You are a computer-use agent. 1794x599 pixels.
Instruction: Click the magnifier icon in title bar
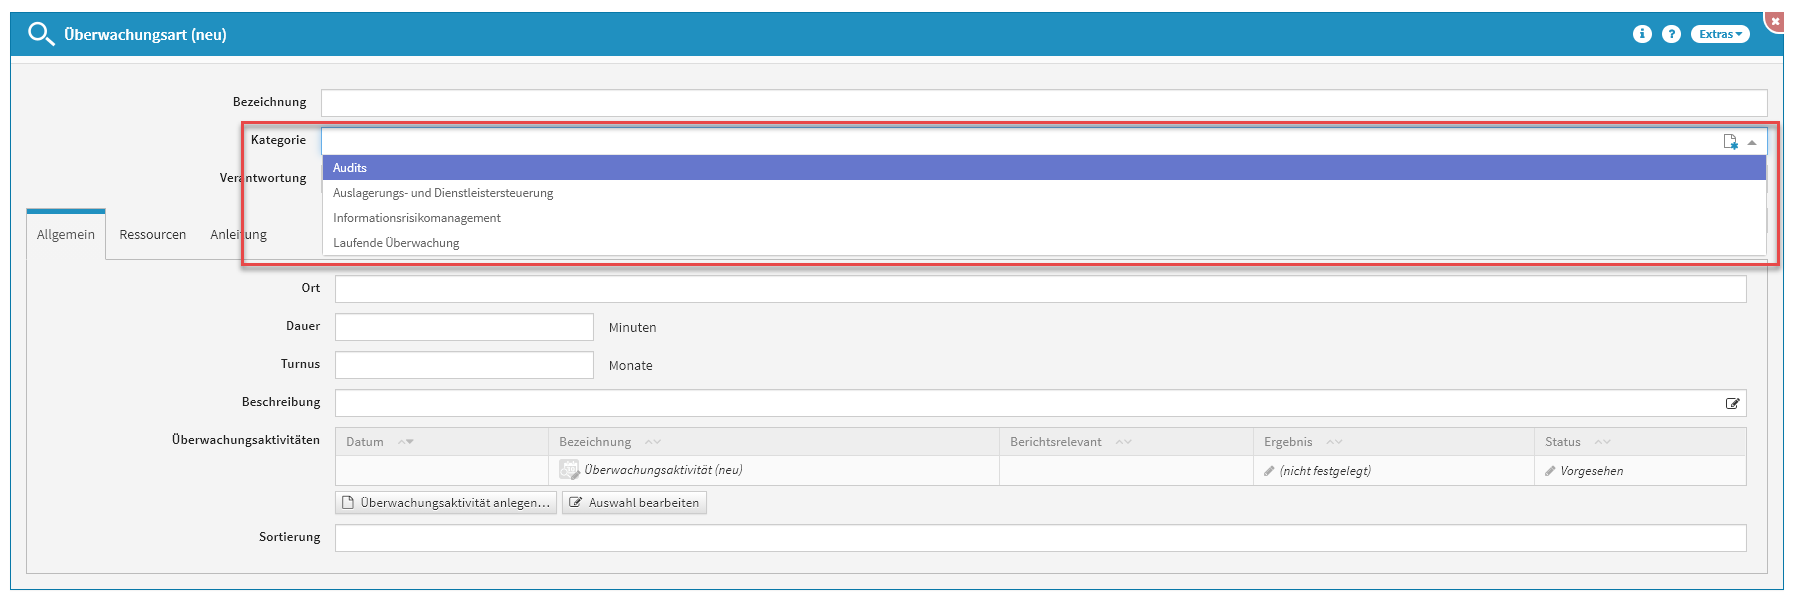pyautogui.click(x=40, y=34)
